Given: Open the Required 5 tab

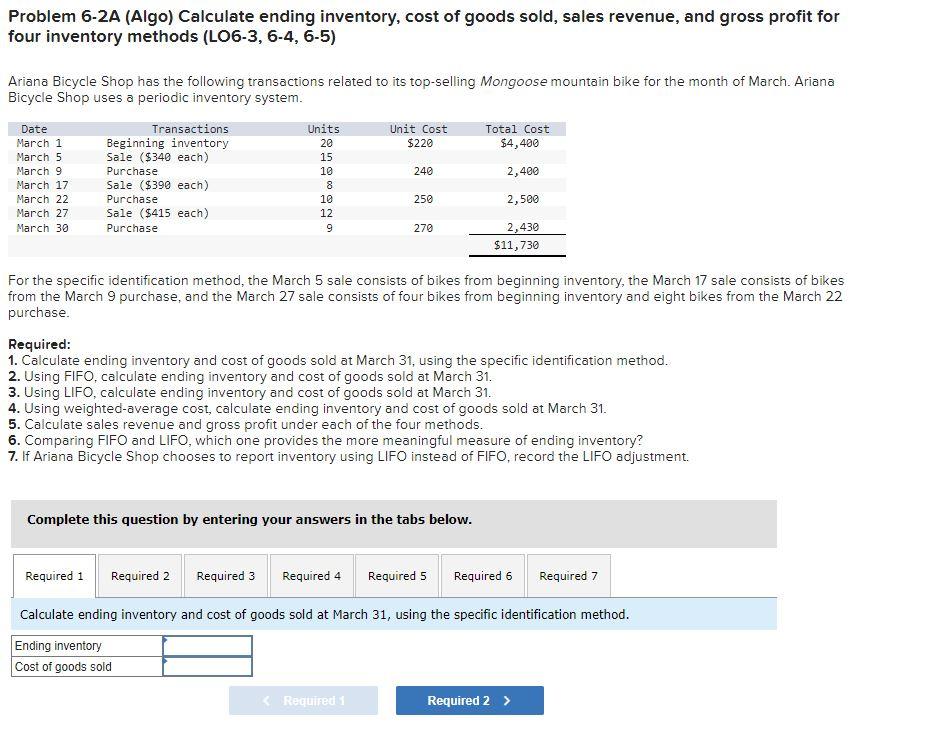Looking at the screenshot, I should 397,575.
